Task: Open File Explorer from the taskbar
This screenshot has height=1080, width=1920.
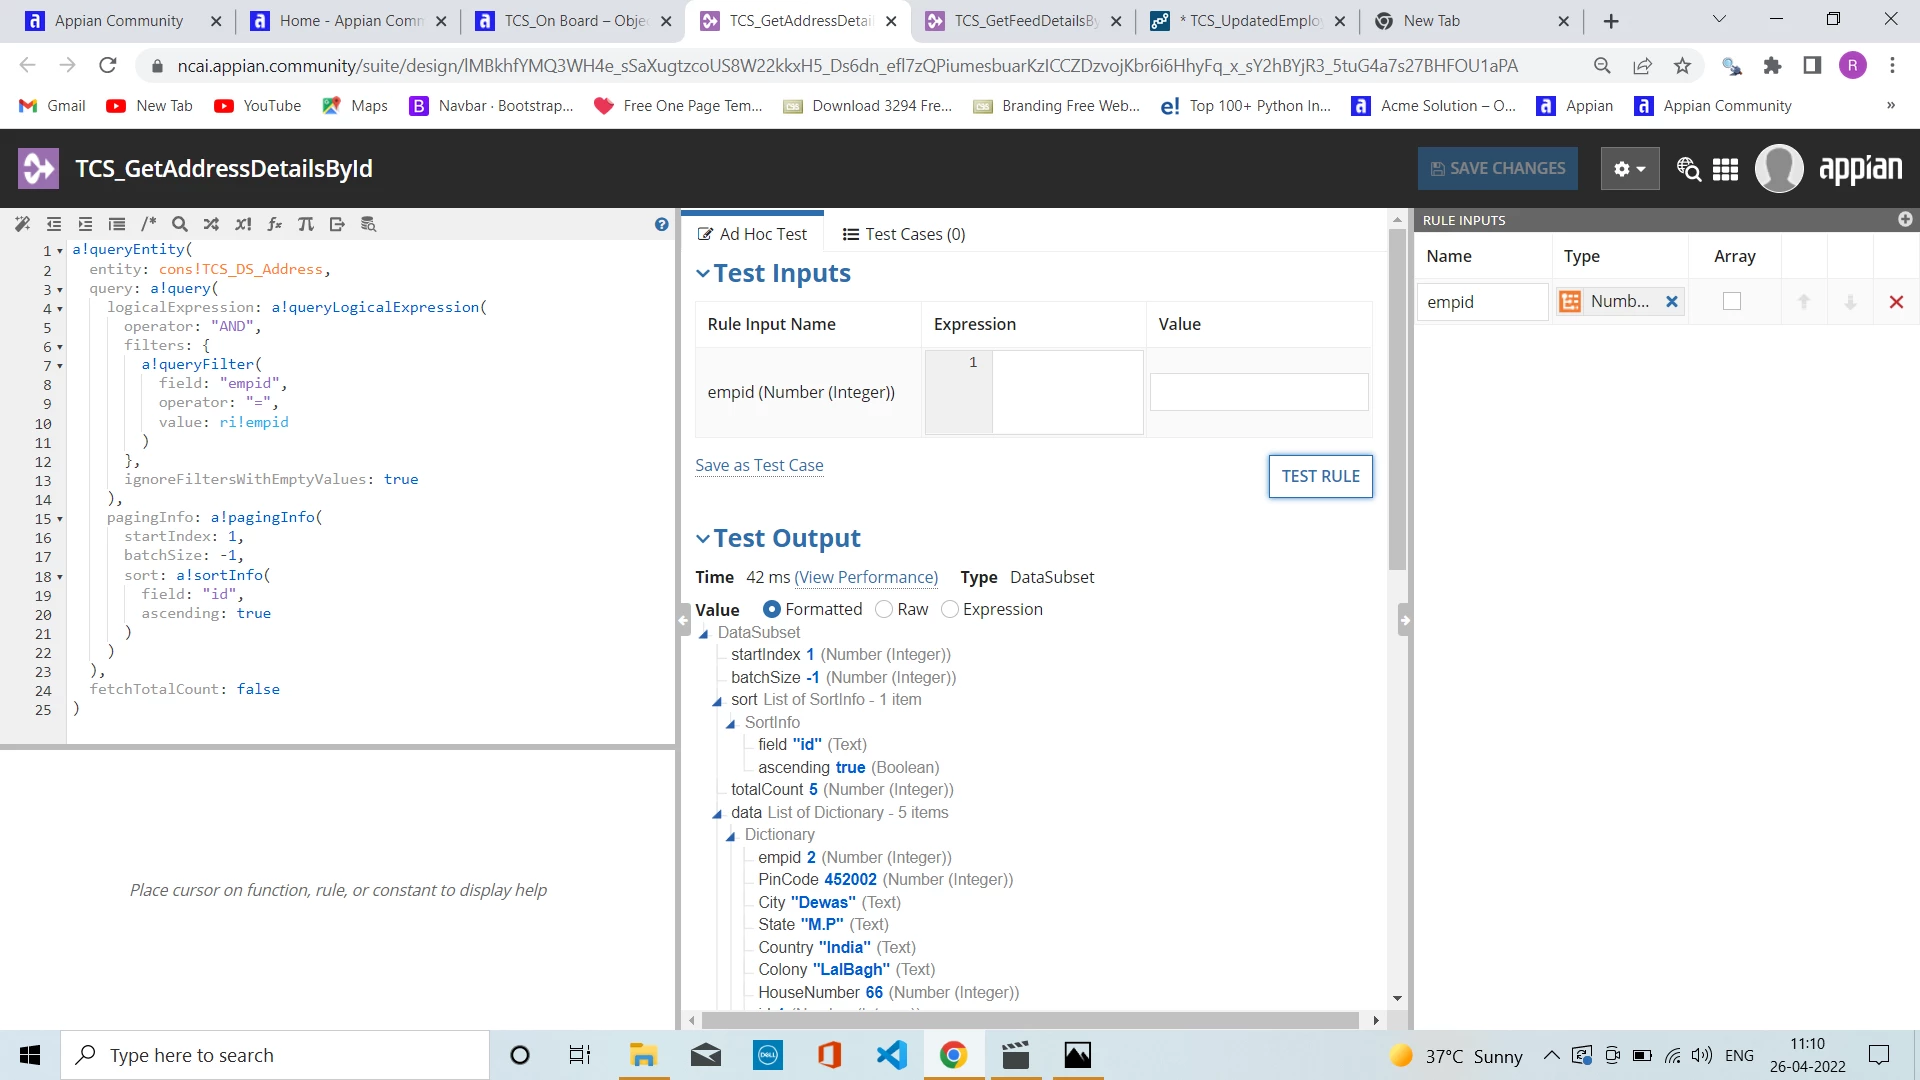Action: point(643,1055)
